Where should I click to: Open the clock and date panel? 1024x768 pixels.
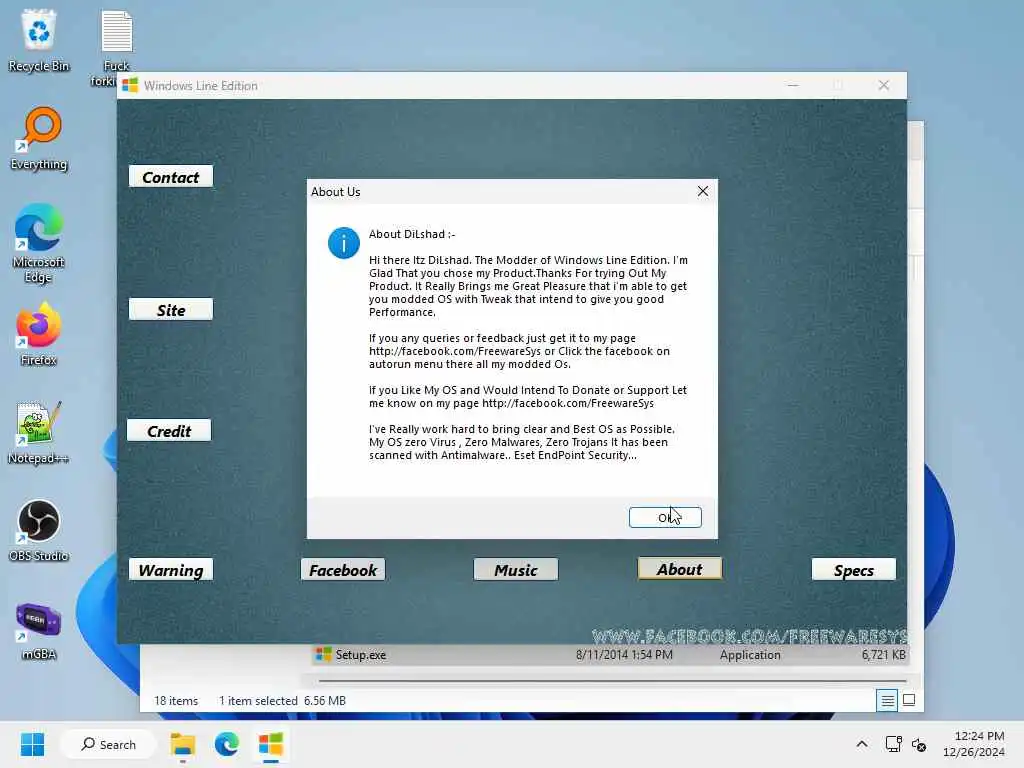click(x=974, y=744)
